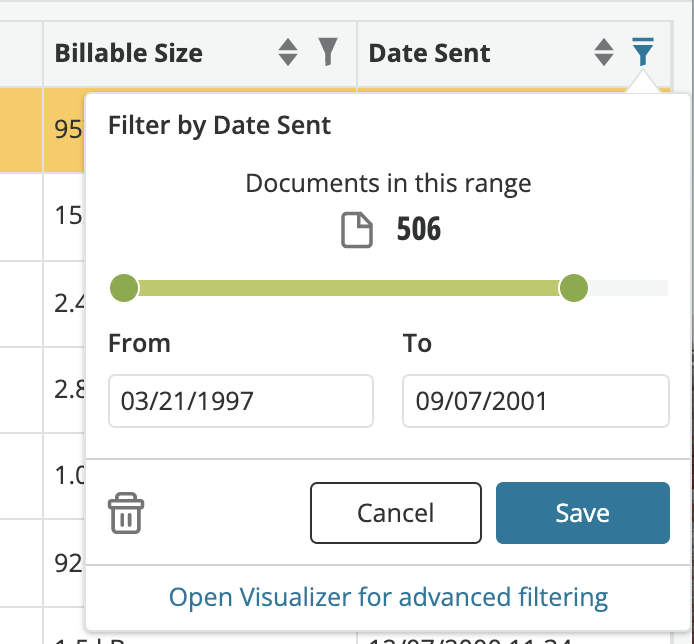Sort descending by Billable Size down arrow
This screenshot has height=644, width=694.
pos(288,60)
